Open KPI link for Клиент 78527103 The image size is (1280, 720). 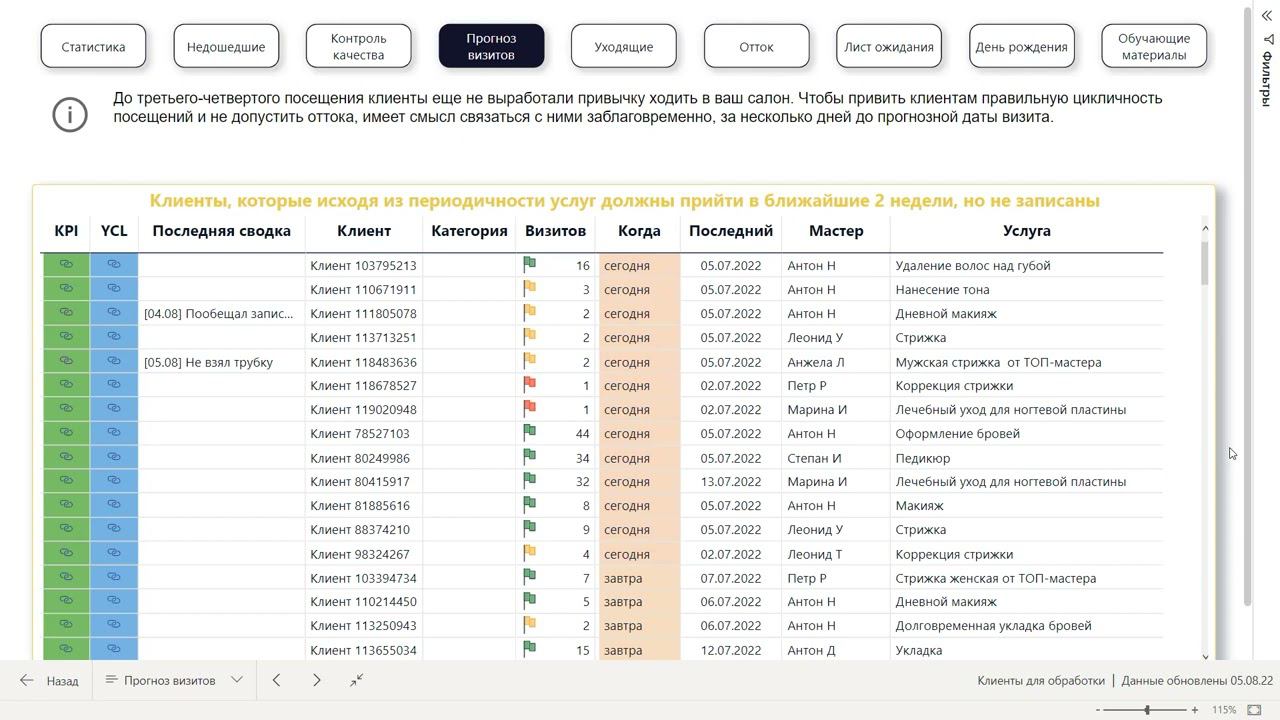tap(66, 433)
